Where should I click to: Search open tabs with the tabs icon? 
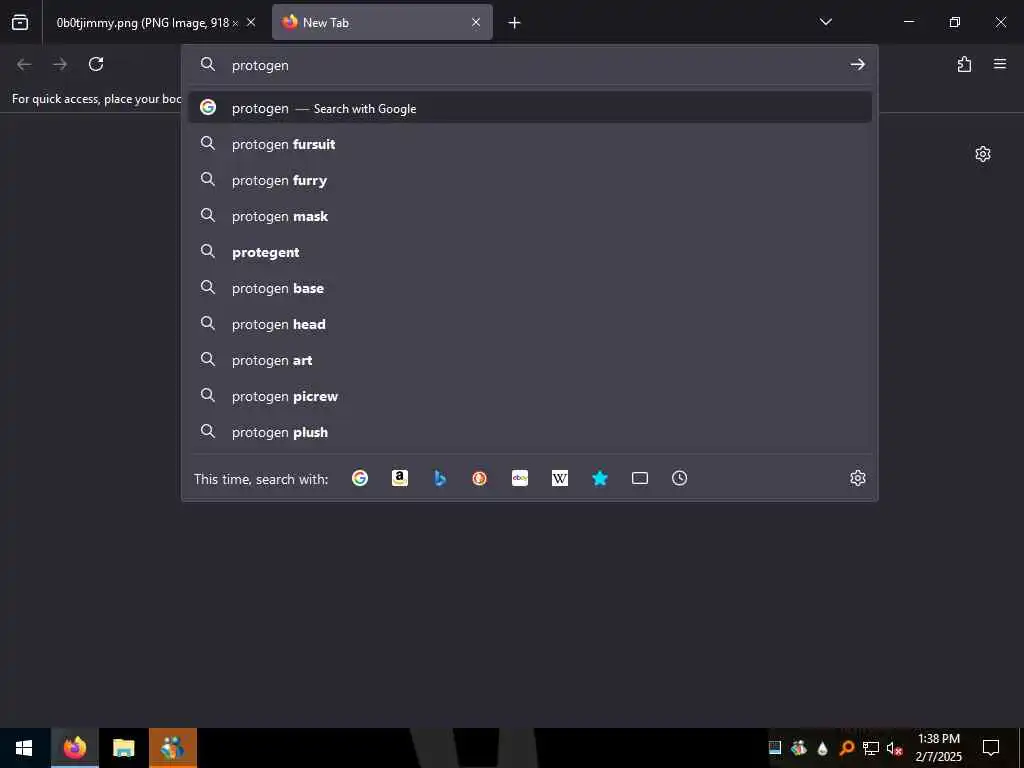click(x=640, y=479)
